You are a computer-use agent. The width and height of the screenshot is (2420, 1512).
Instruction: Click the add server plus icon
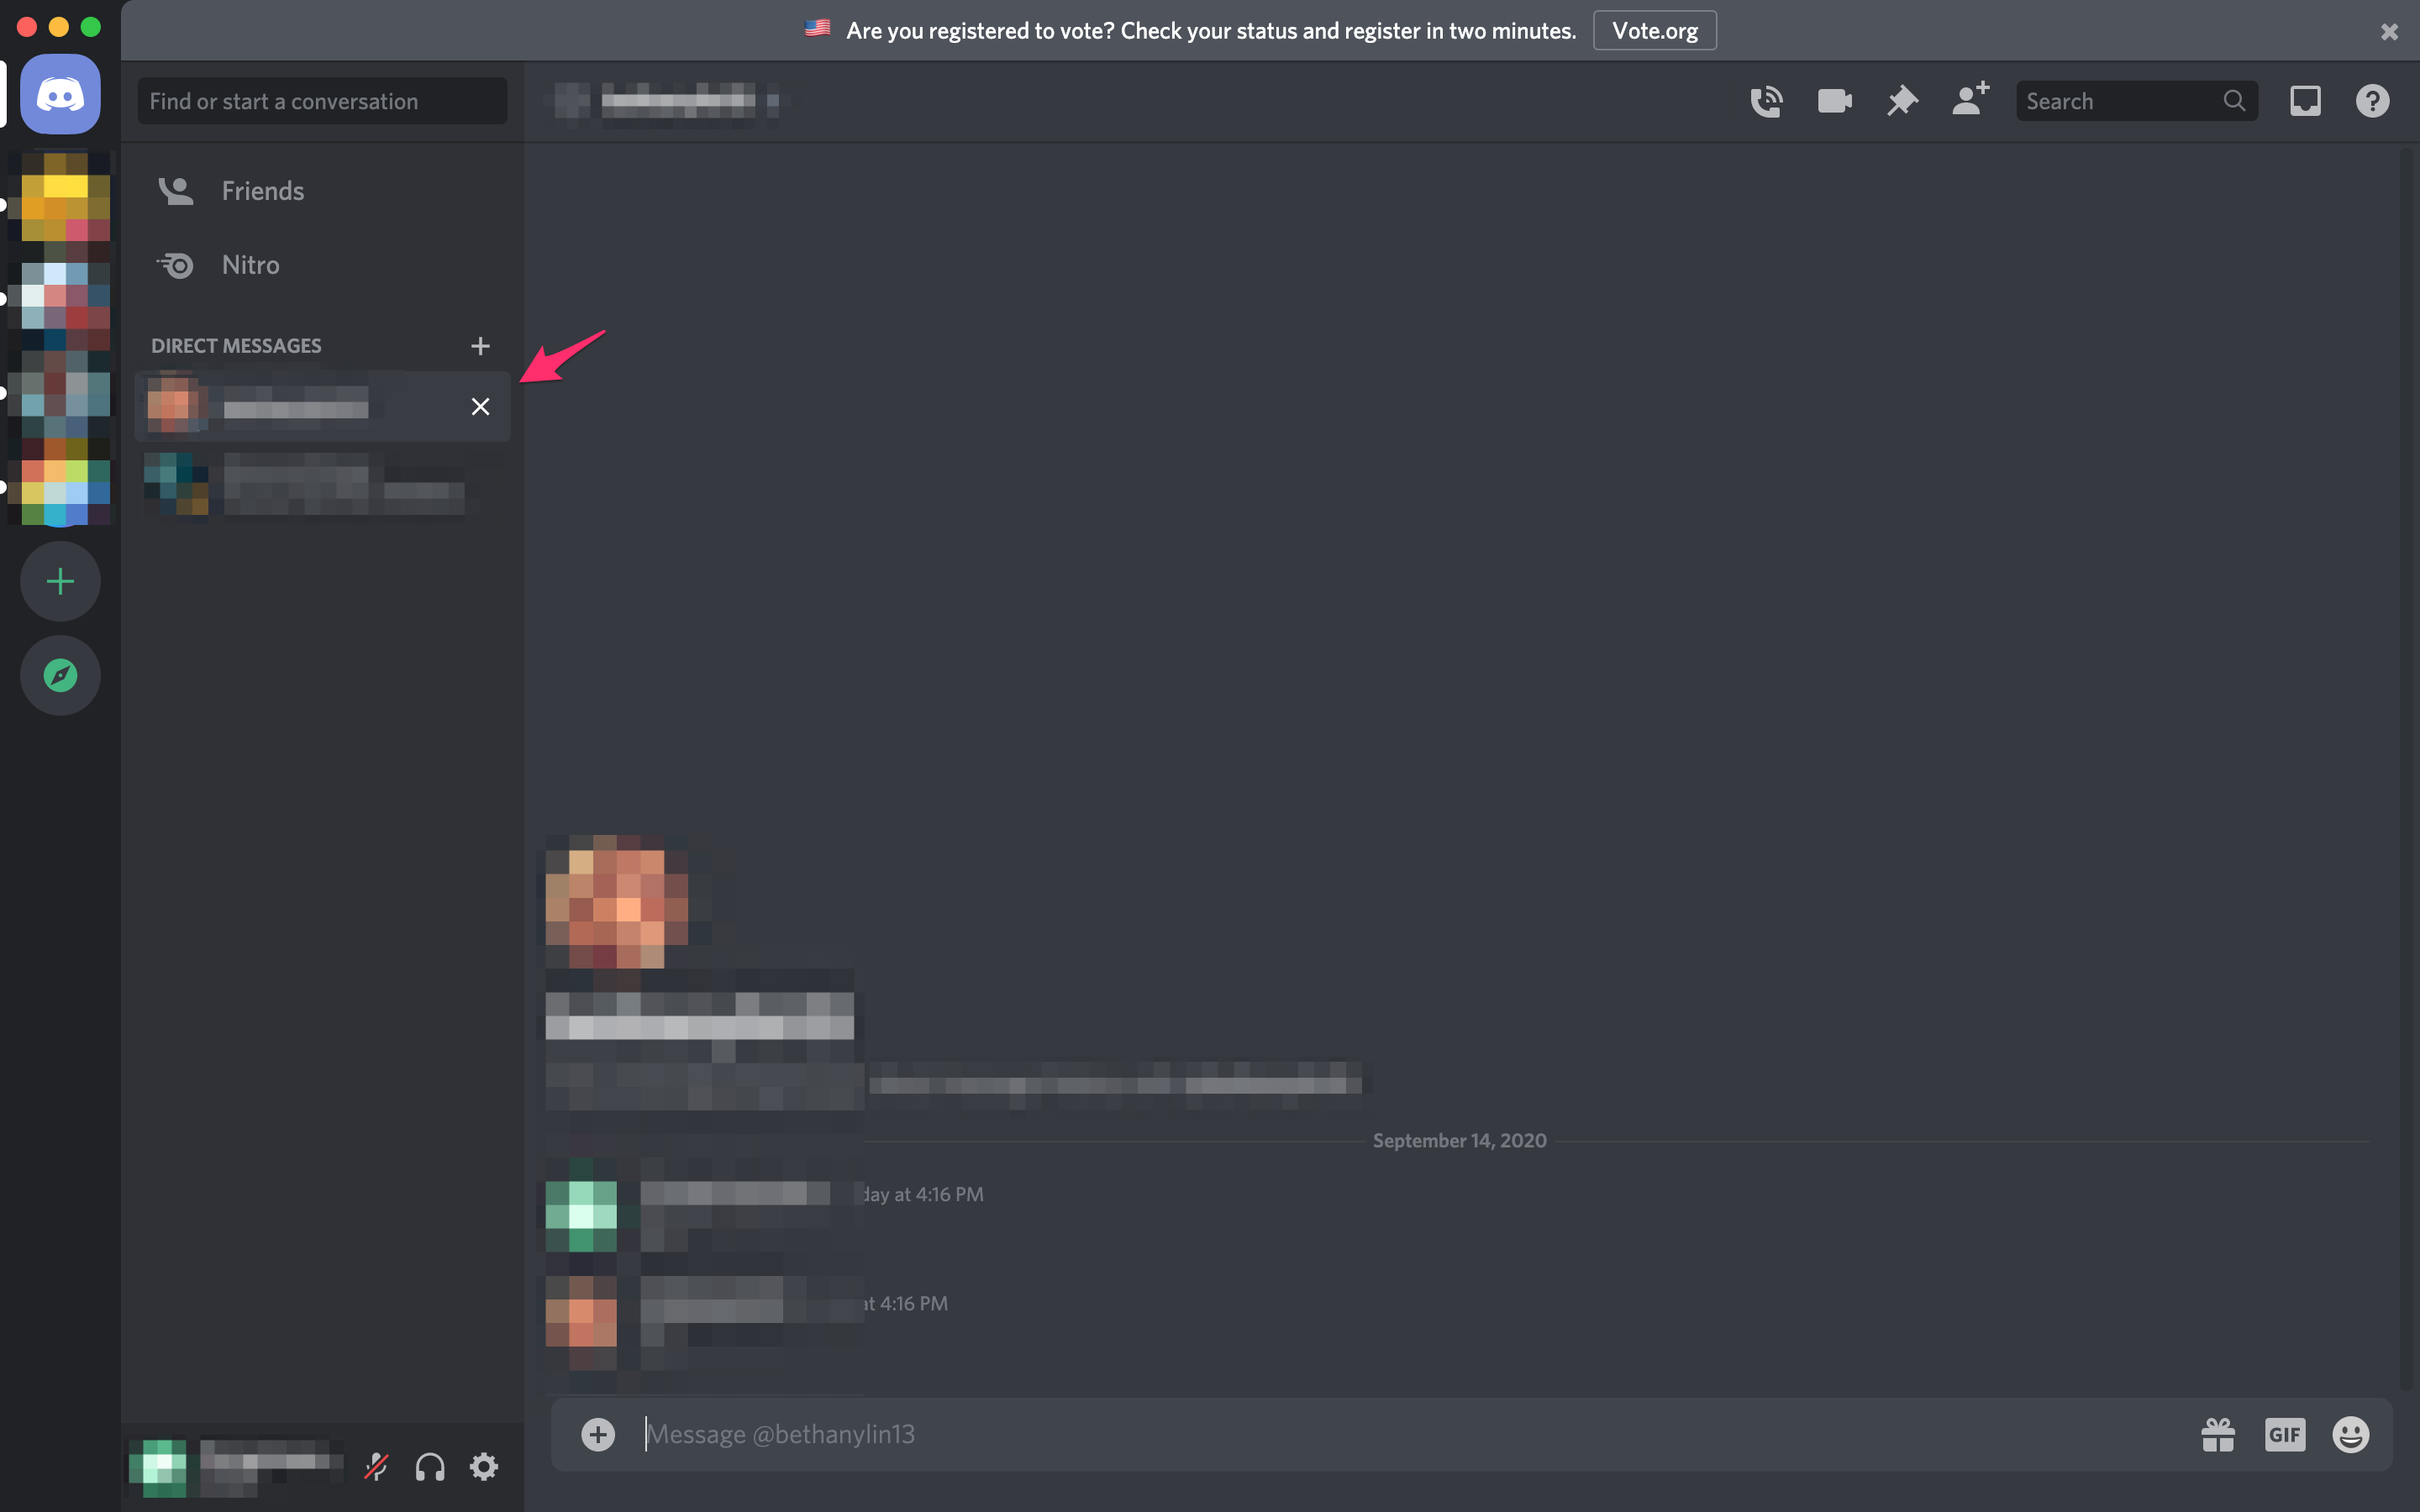point(59,580)
